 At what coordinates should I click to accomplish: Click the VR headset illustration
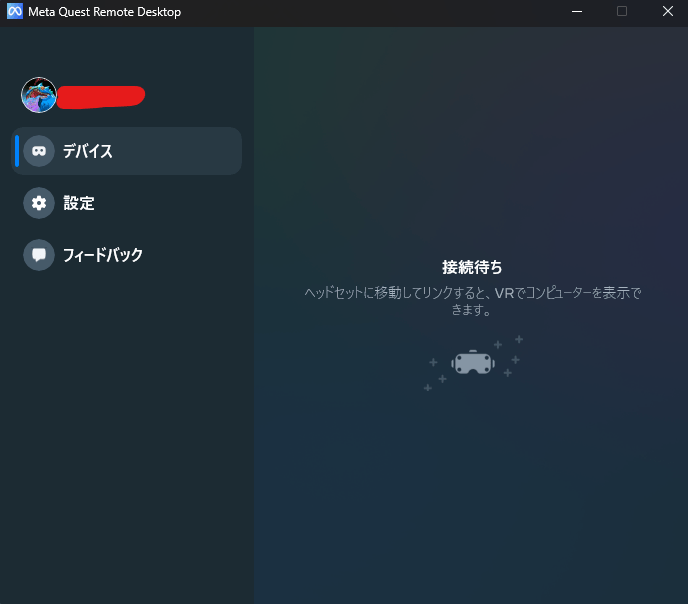click(473, 363)
